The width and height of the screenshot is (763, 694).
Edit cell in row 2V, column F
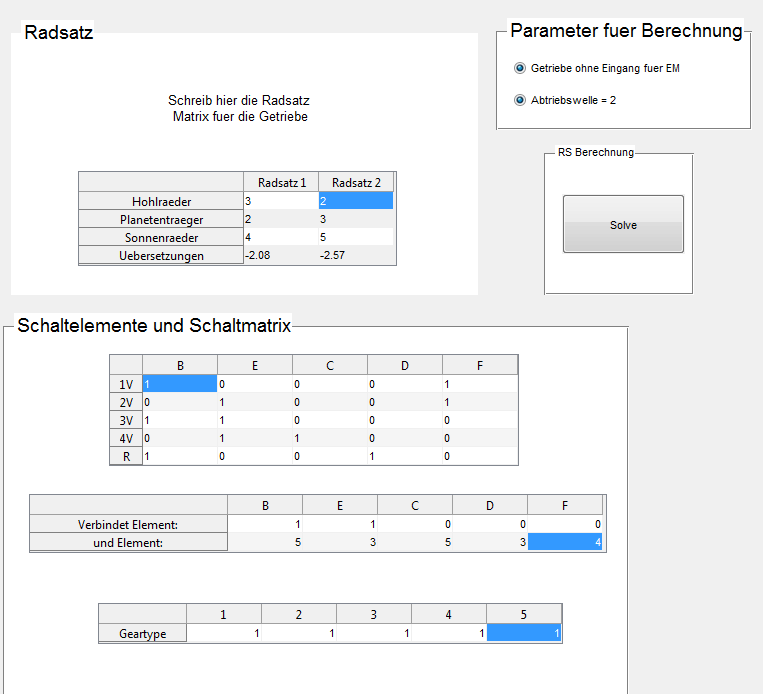479,402
